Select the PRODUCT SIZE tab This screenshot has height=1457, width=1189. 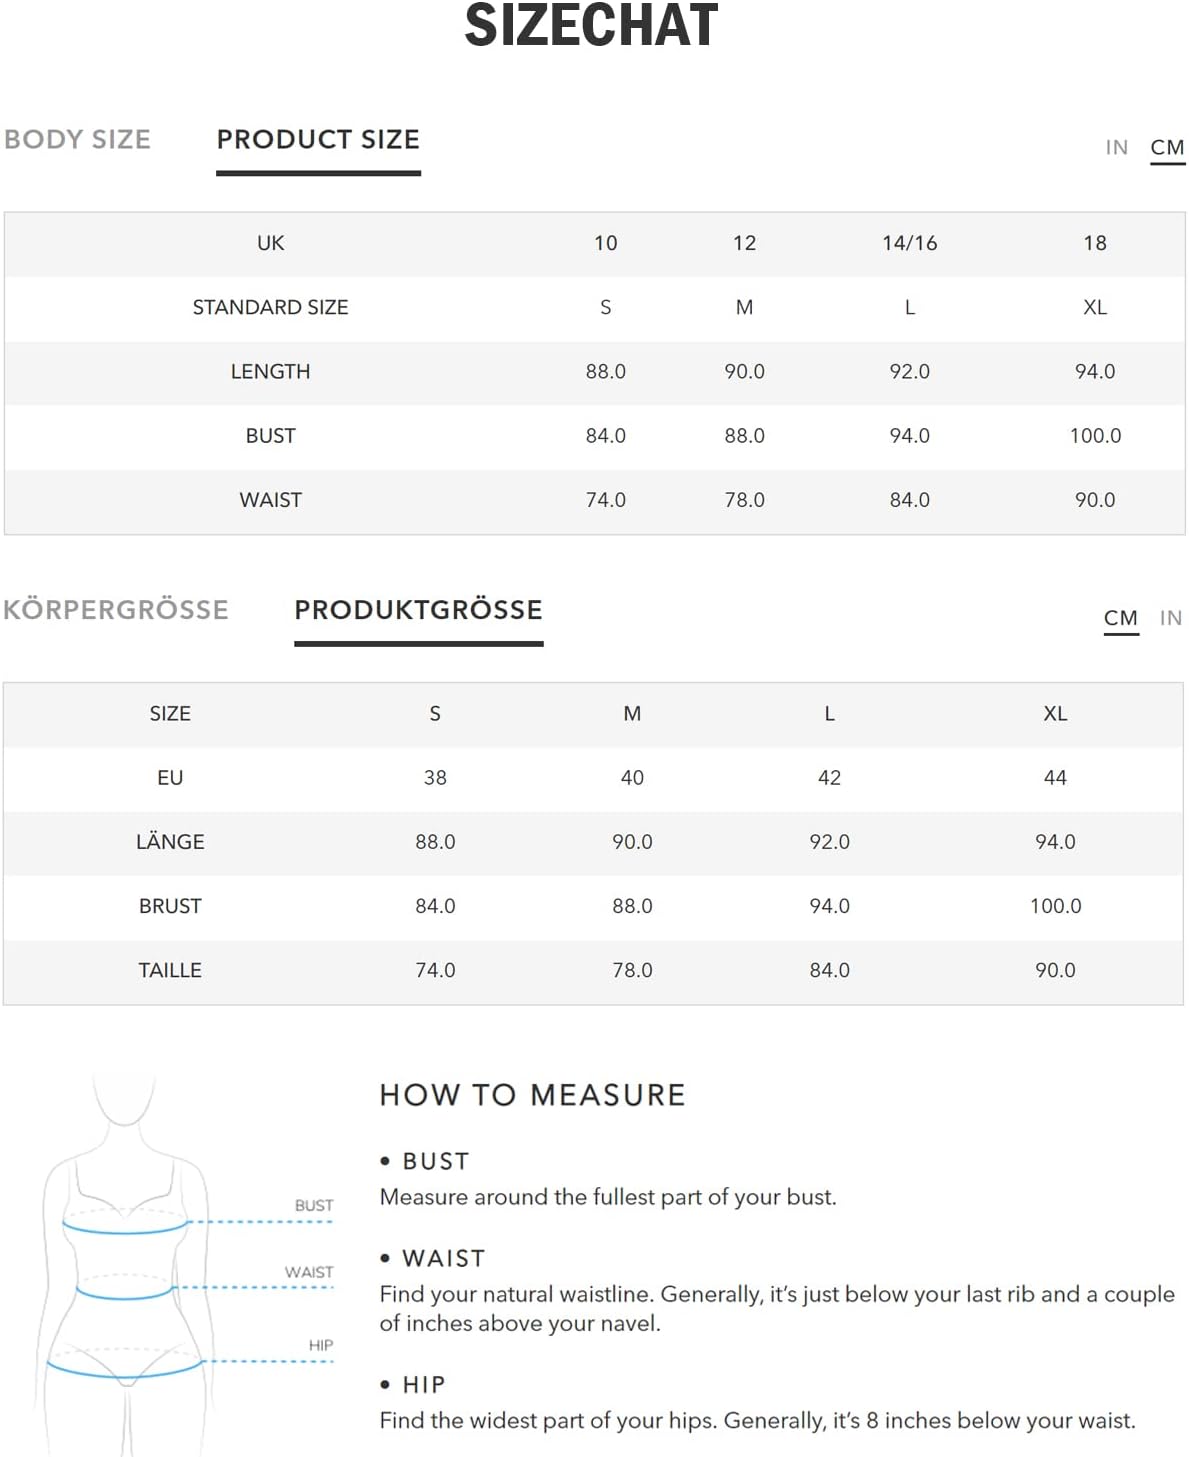point(318,140)
